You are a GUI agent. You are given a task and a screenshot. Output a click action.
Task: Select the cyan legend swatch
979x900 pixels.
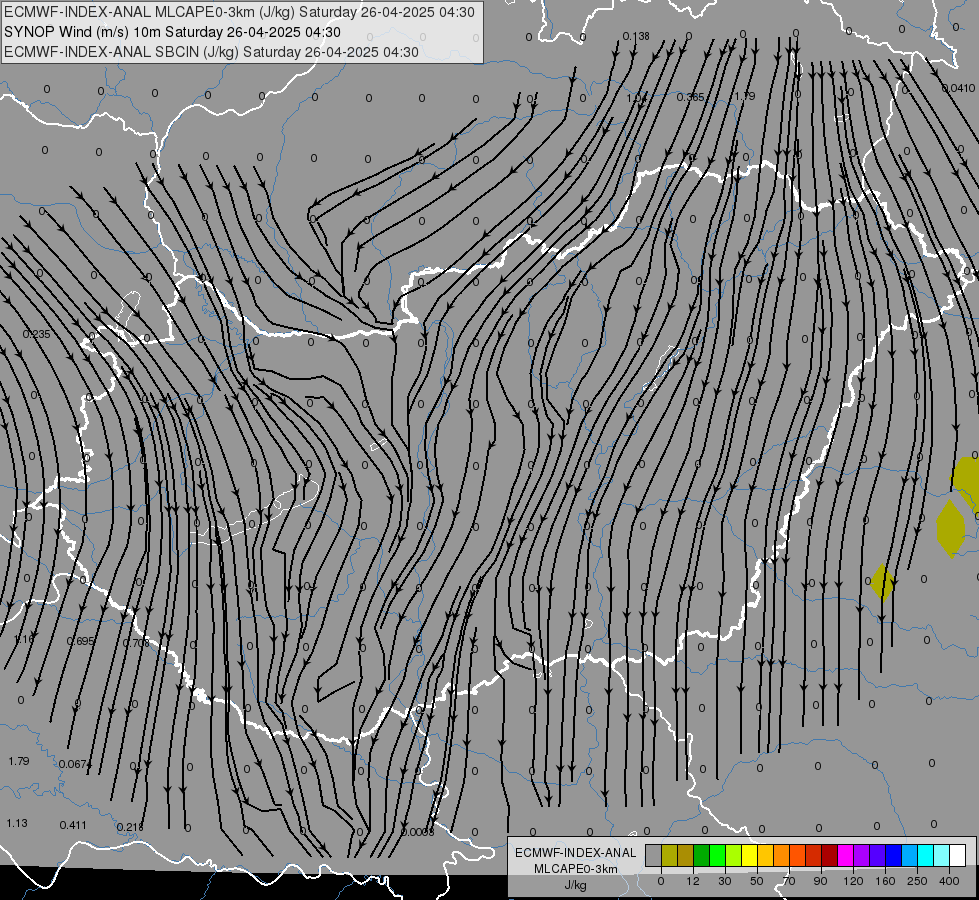point(925,855)
